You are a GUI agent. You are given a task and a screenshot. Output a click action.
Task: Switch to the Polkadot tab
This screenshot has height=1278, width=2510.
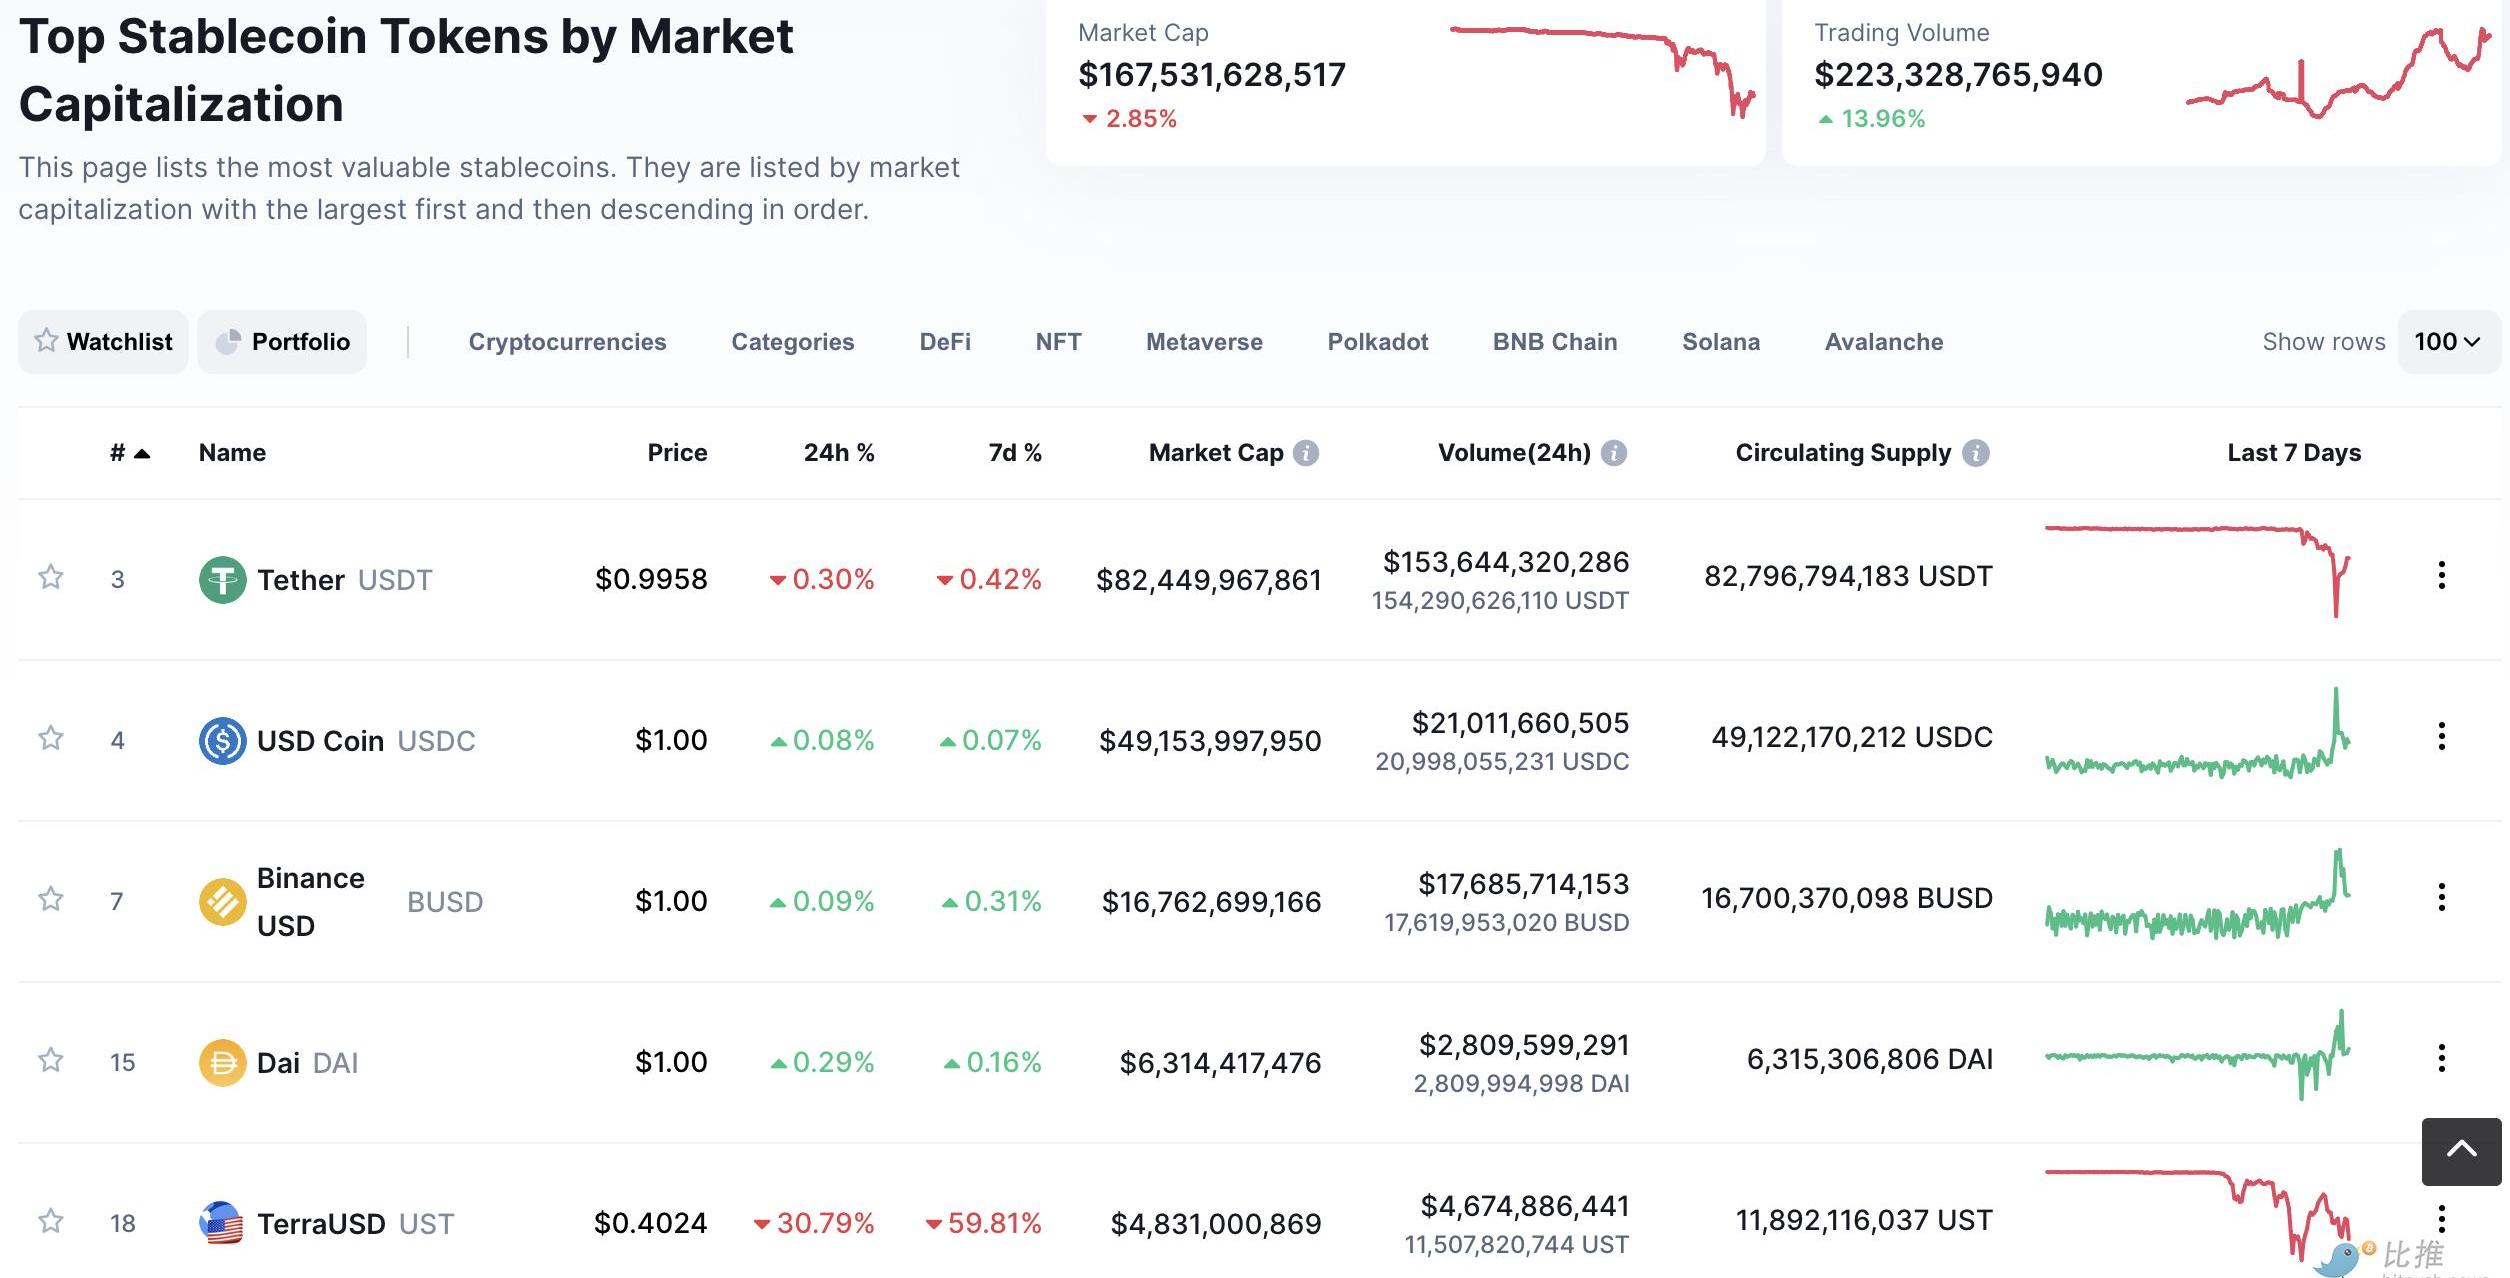[x=1378, y=342]
